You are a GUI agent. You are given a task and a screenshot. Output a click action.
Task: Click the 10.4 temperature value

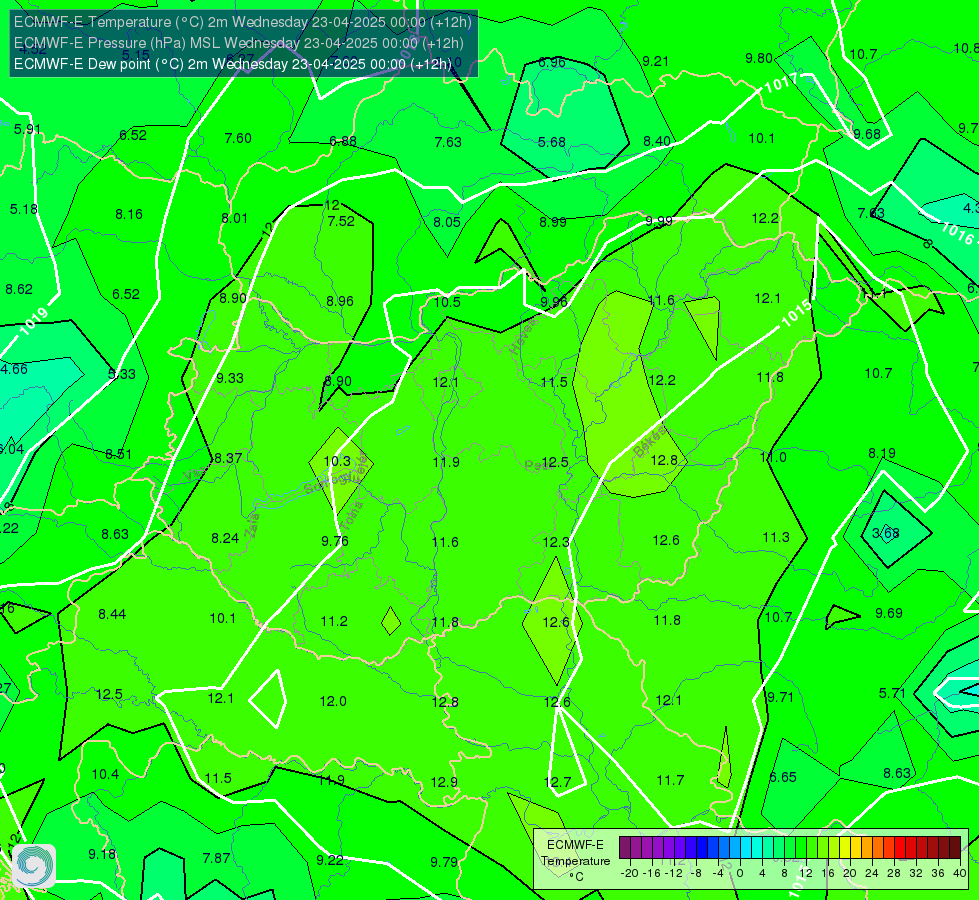(105, 774)
